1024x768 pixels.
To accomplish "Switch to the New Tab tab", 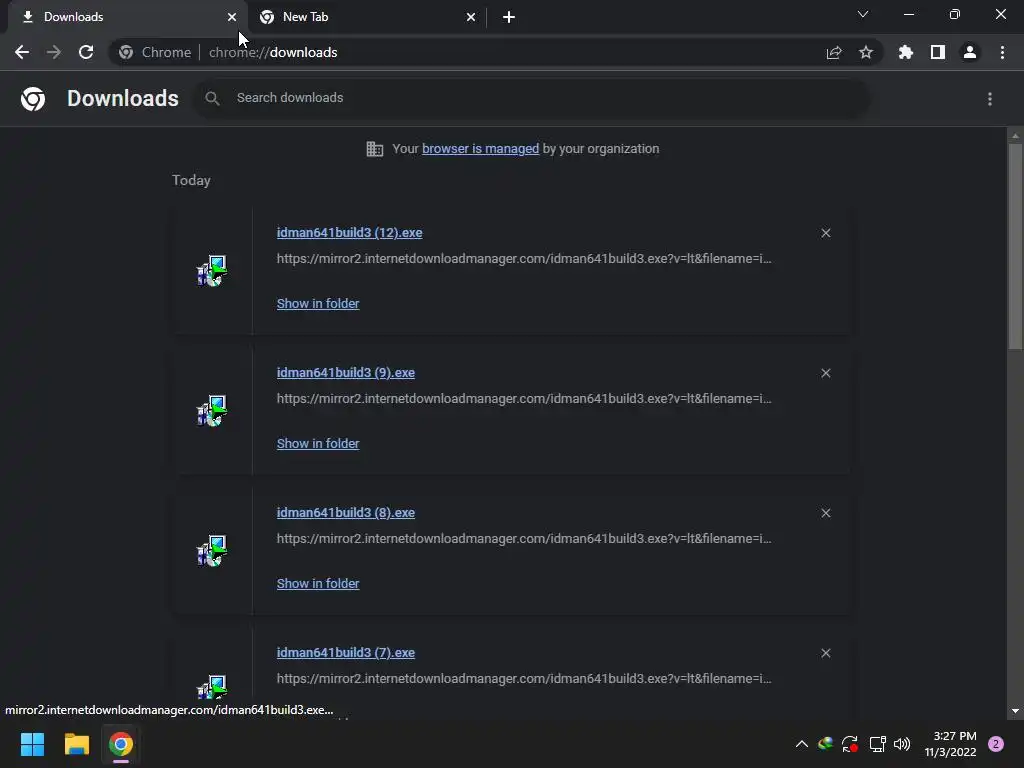I will click(x=368, y=17).
